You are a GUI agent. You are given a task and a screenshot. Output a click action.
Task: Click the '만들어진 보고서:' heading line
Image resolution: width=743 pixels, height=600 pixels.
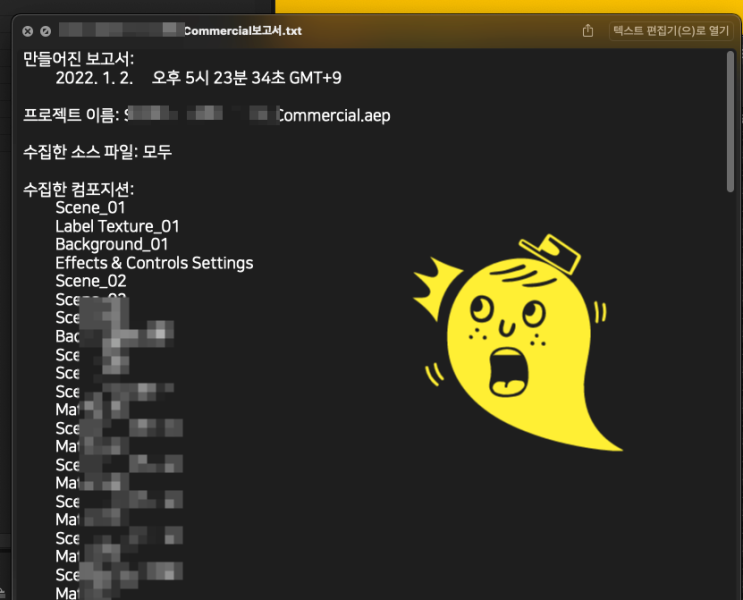point(79,59)
